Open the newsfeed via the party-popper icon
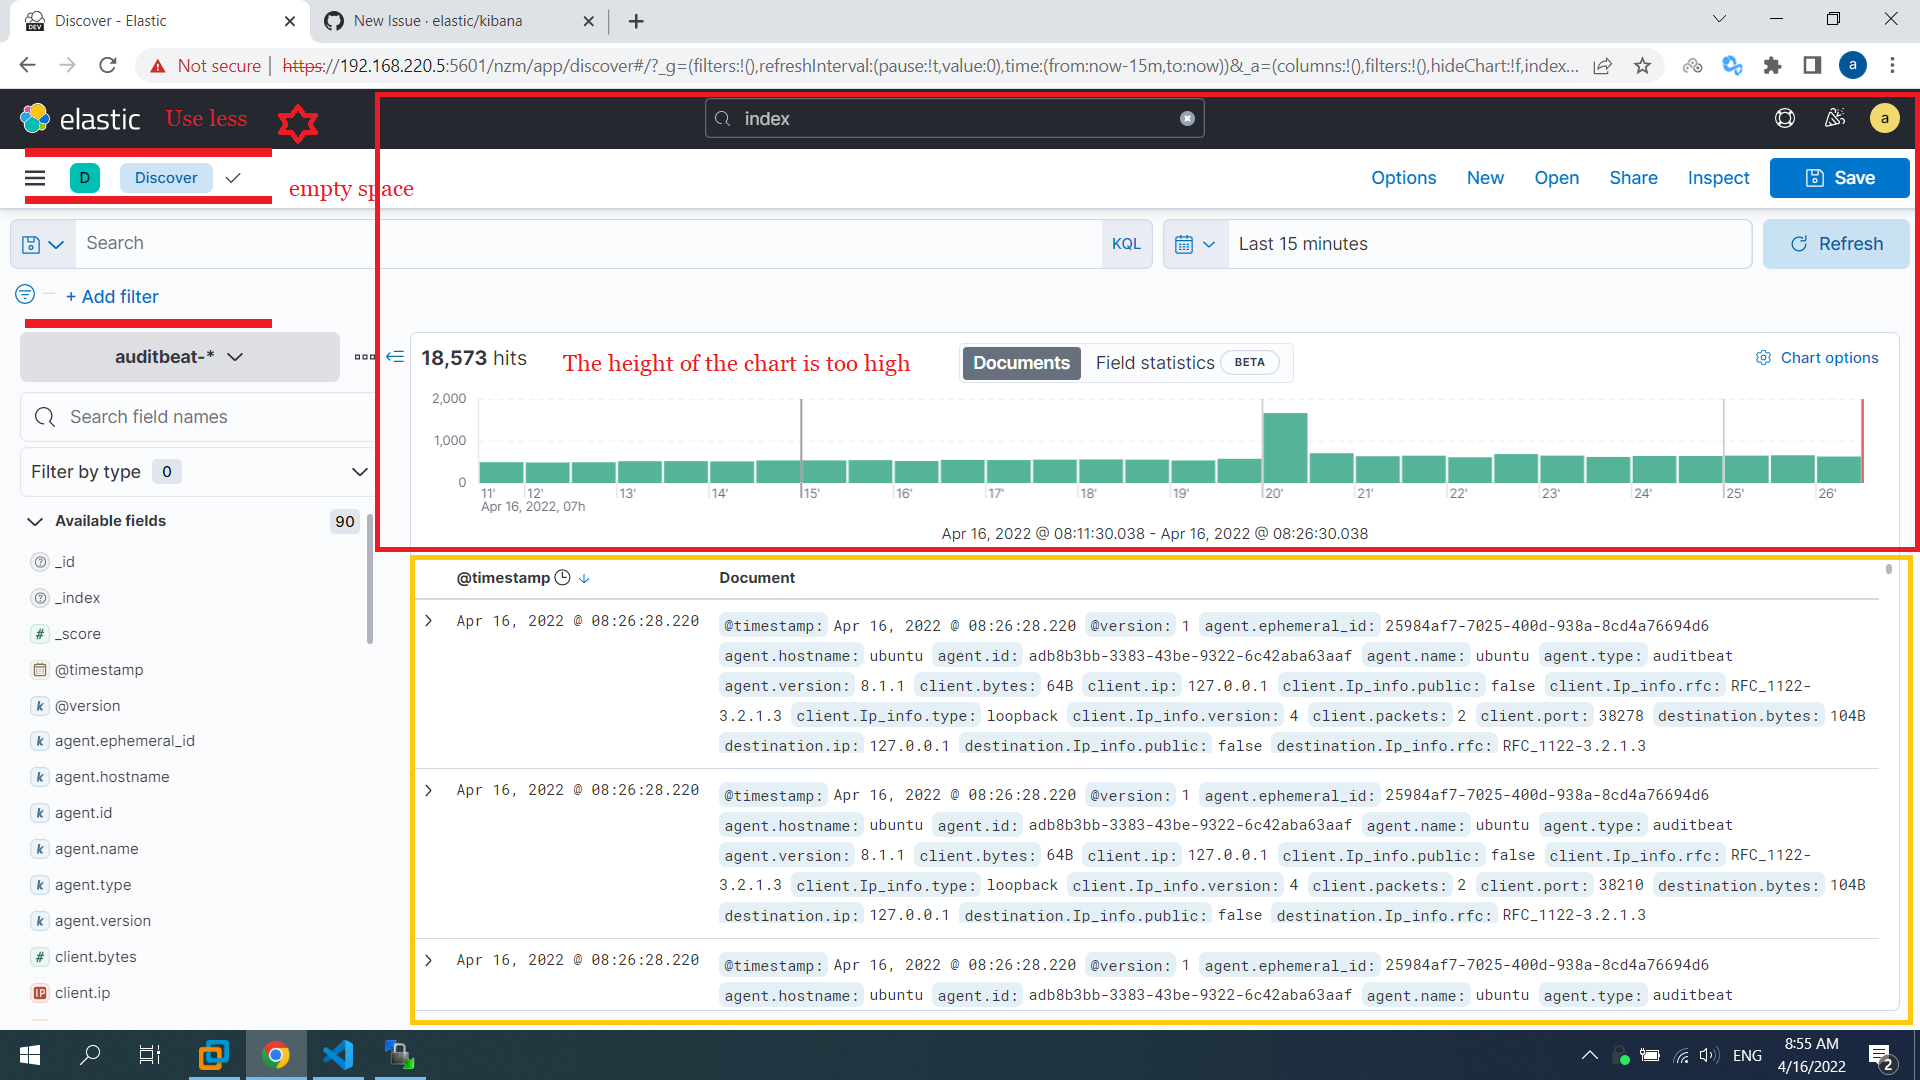Screen dimensions: 1920x1080 point(1835,118)
